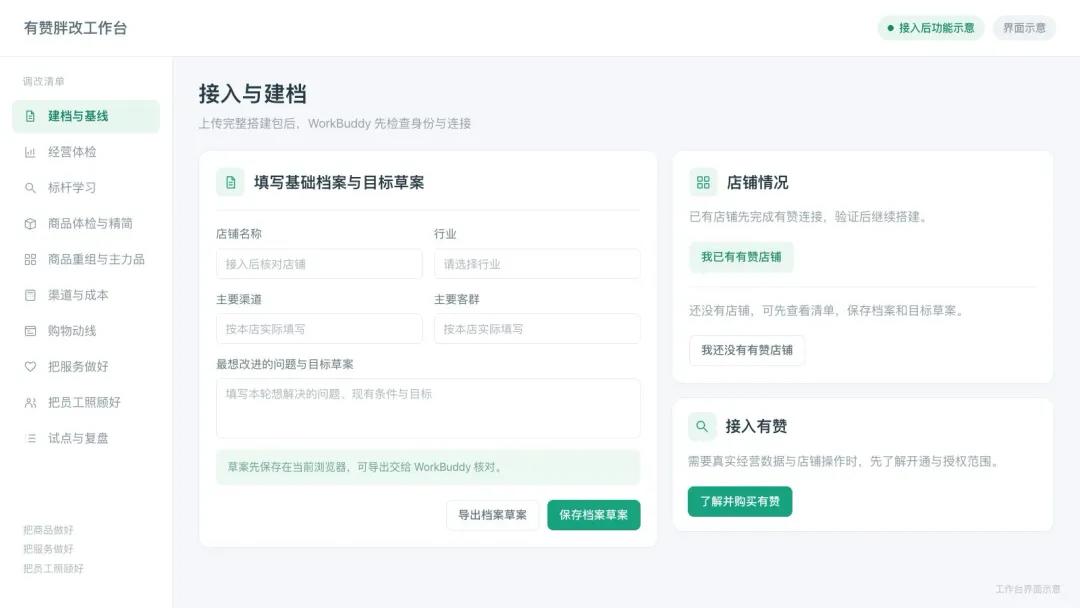Image resolution: width=1080 pixels, height=608 pixels.
Task: Click the 接入后功能示意 pill
Action: [x=931, y=28]
